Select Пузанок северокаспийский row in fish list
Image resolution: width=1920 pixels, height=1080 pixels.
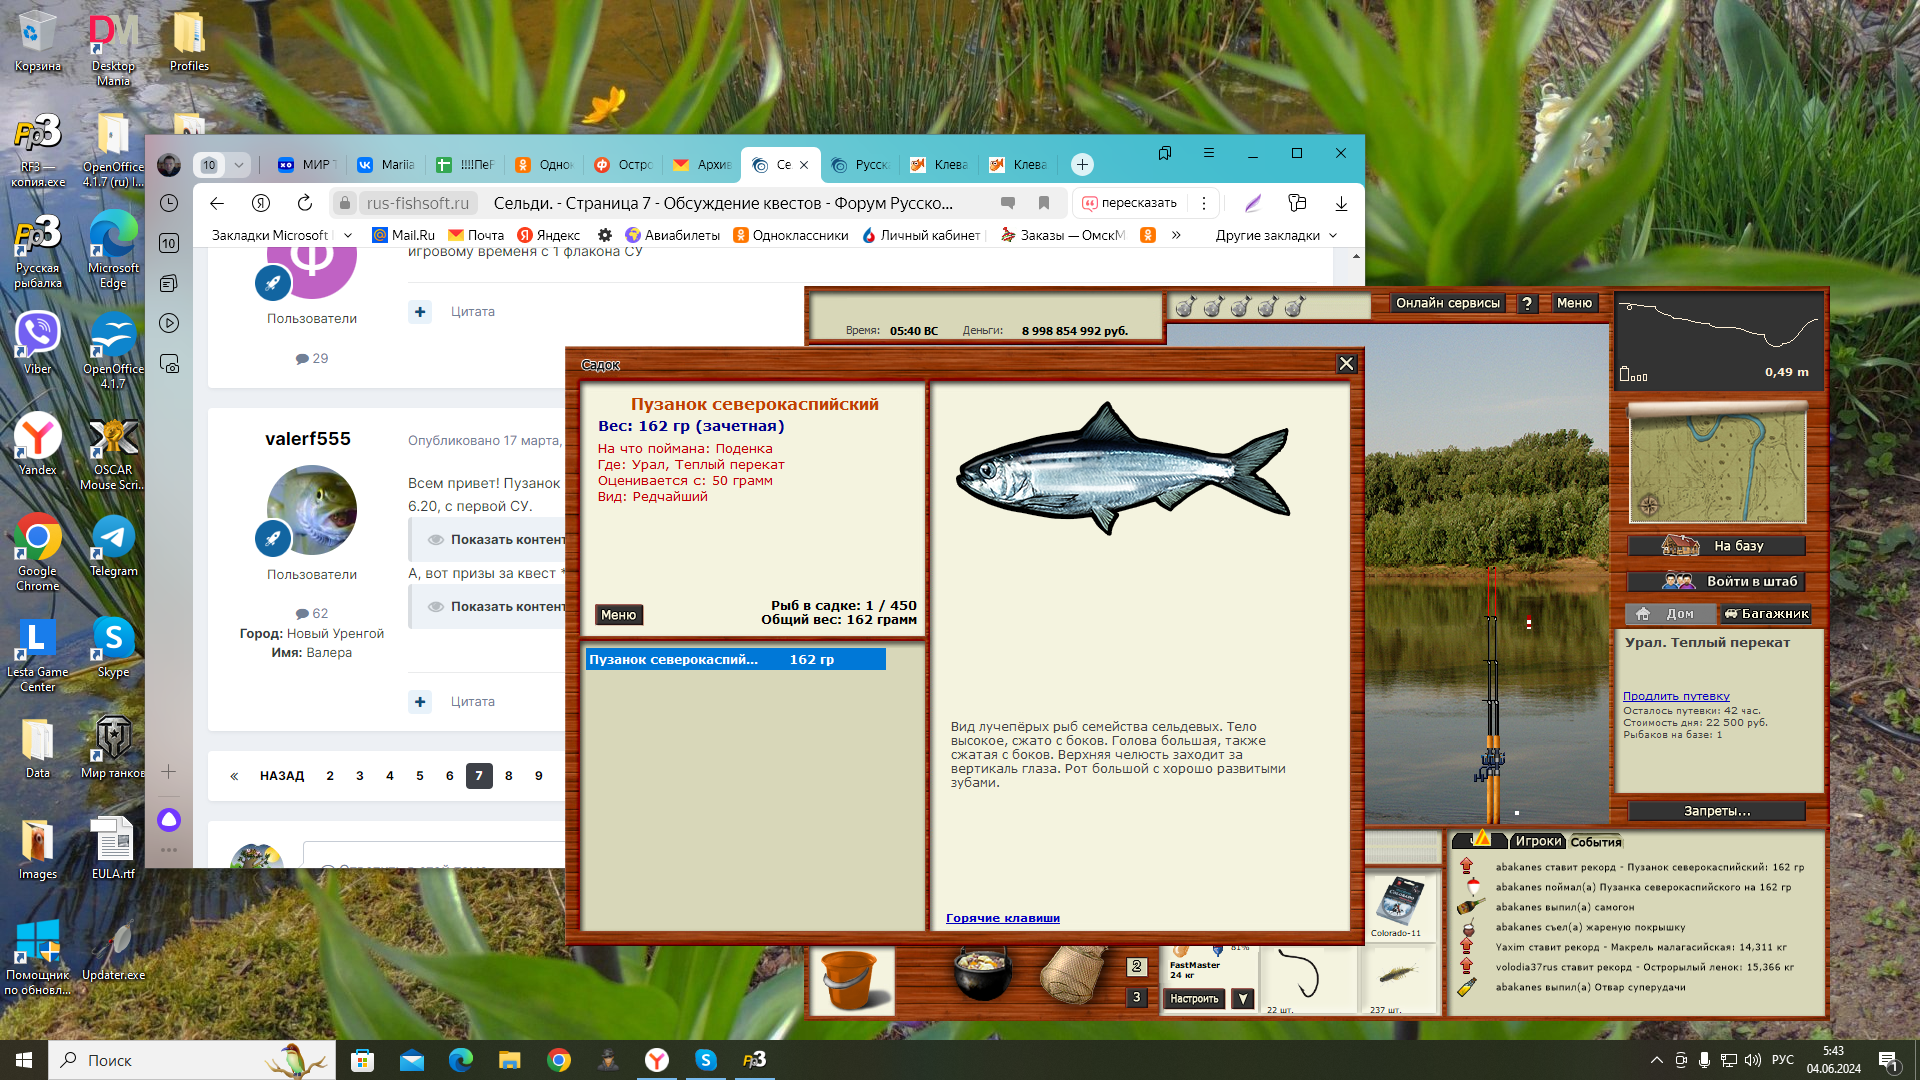(735, 660)
